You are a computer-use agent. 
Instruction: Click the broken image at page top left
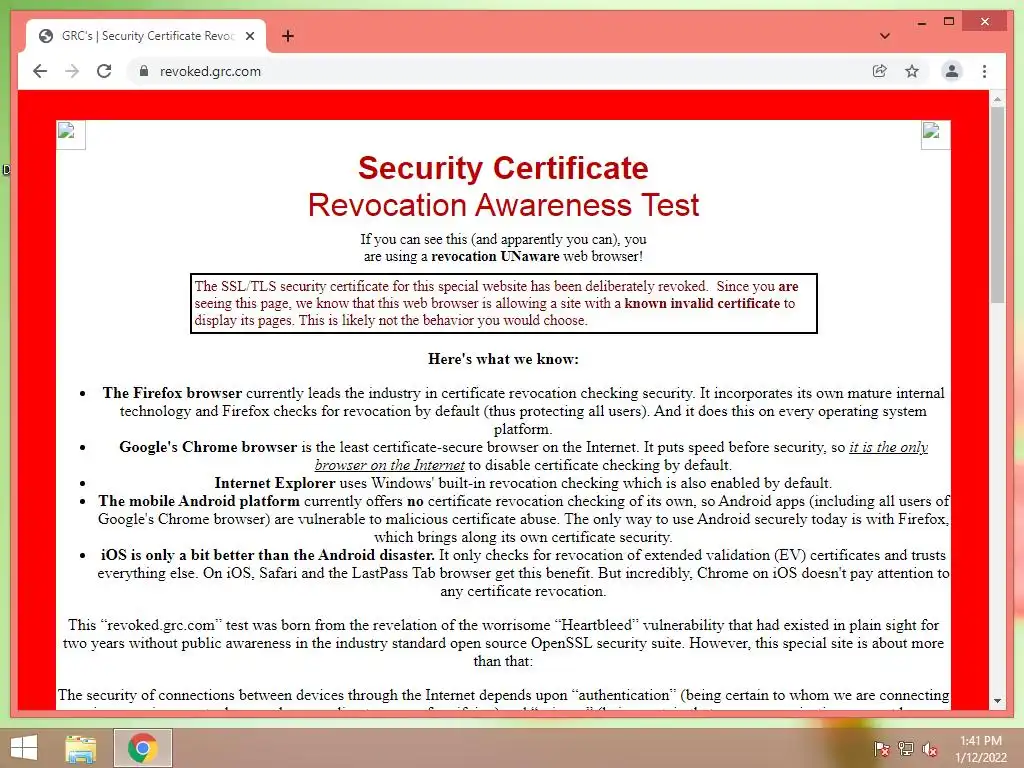coord(70,135)
